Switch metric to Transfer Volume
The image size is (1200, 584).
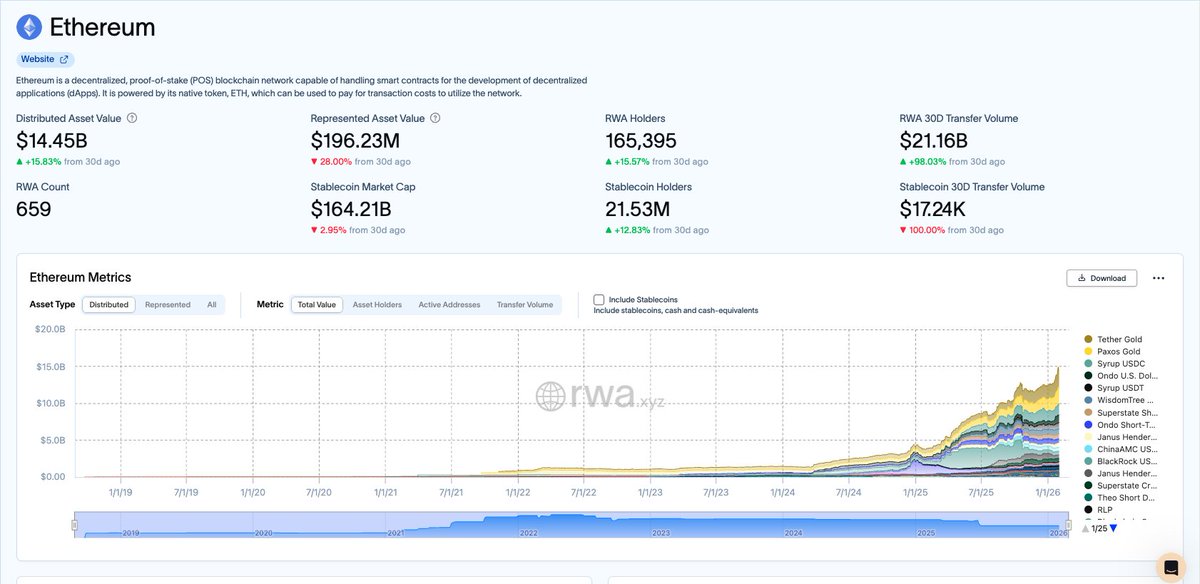(x=525, y=304)
